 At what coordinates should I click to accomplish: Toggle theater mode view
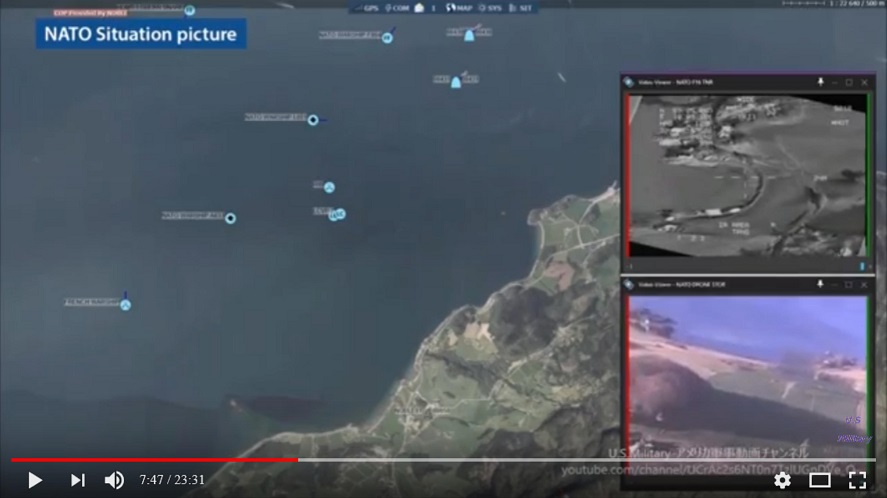(x=820, y=480)
